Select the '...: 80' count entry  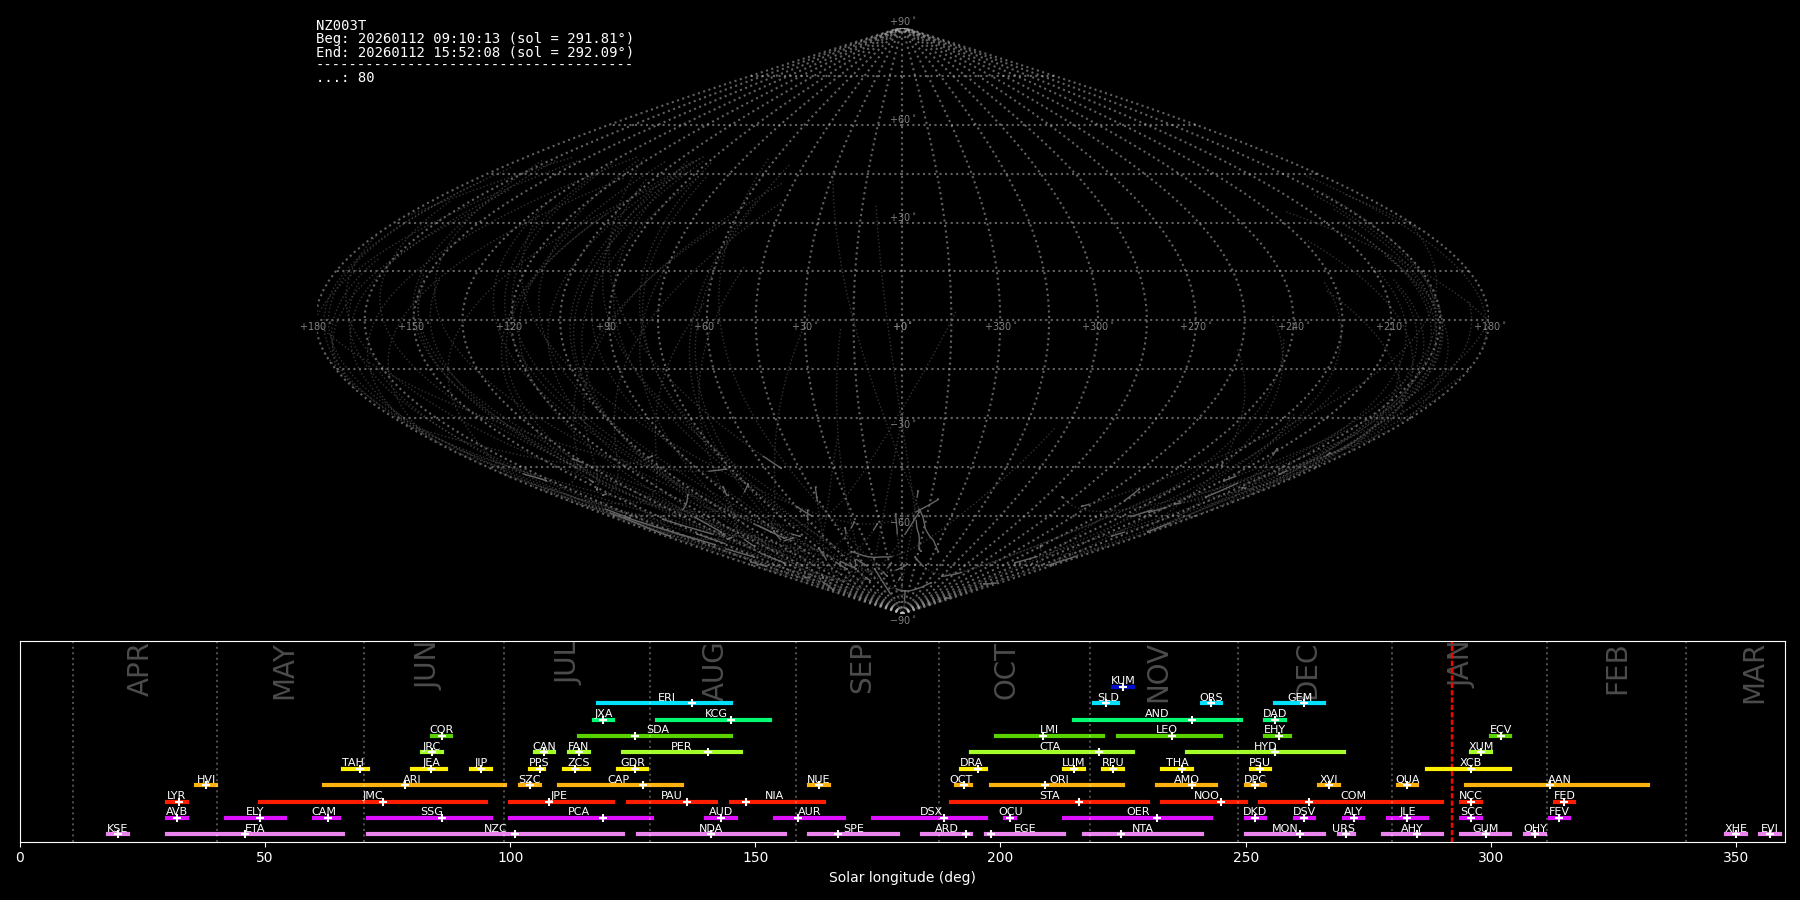tap(345, 78)
